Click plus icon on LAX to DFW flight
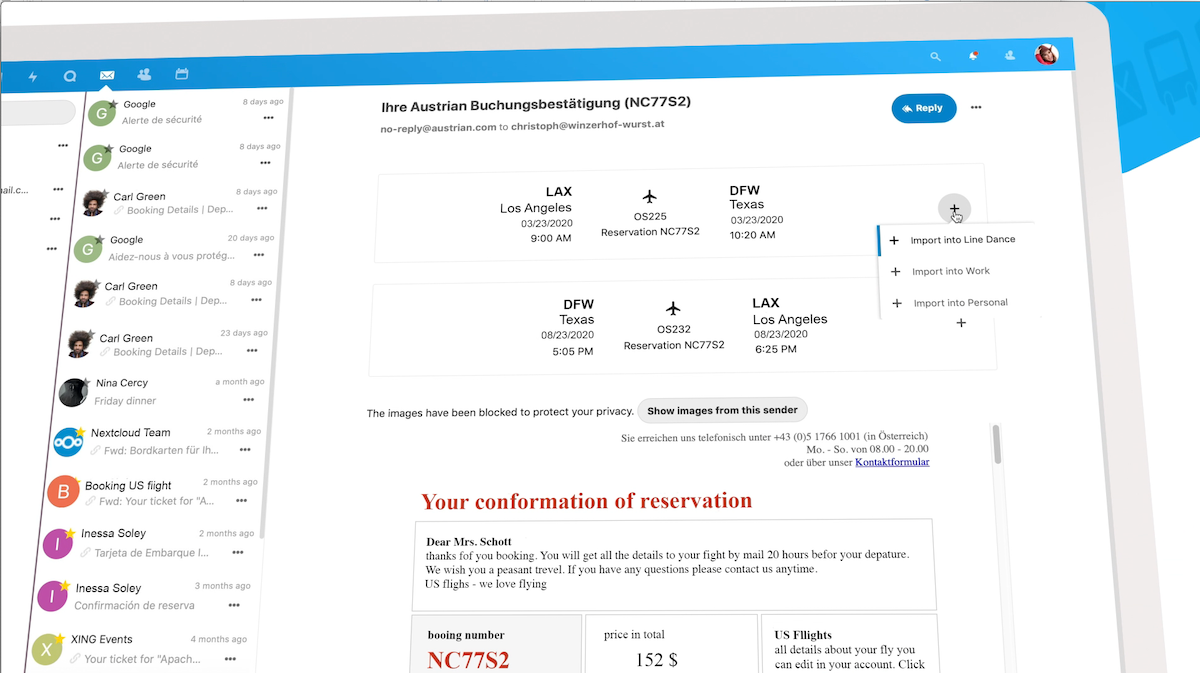Image resolution: width=1200 pixels, height=673 pixels. (x=955, y=210)
